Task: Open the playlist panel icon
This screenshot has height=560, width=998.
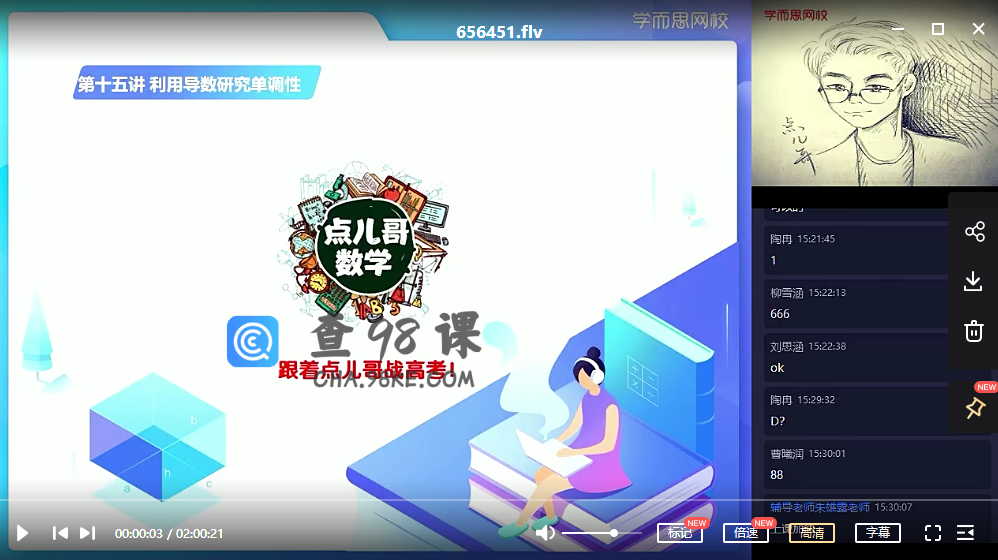Action: [x=966, y=533]
